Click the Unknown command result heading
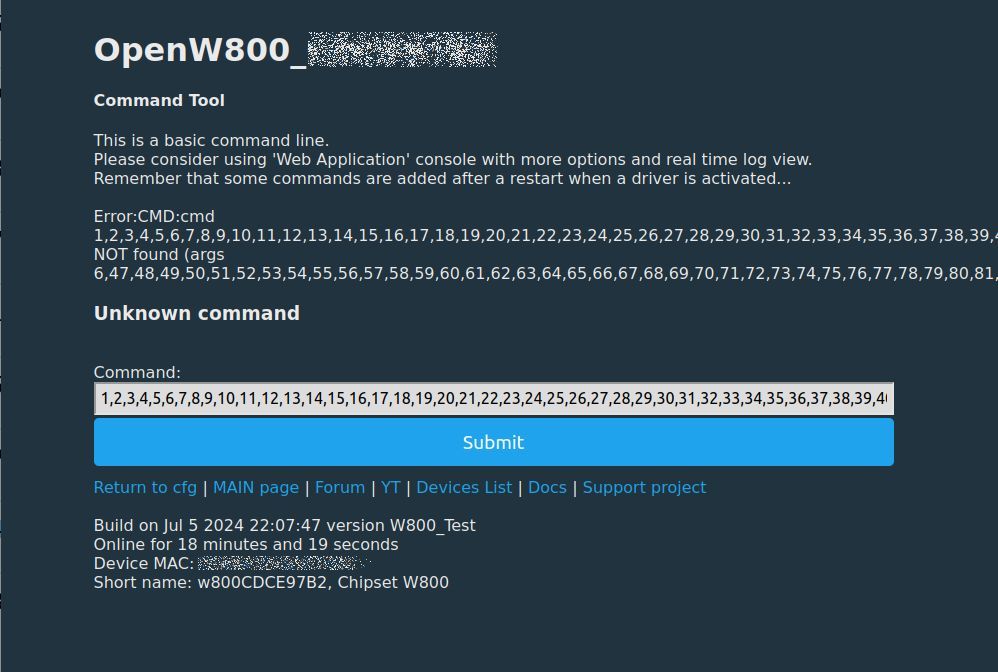 pyautogui.click(x=197, y=313)
